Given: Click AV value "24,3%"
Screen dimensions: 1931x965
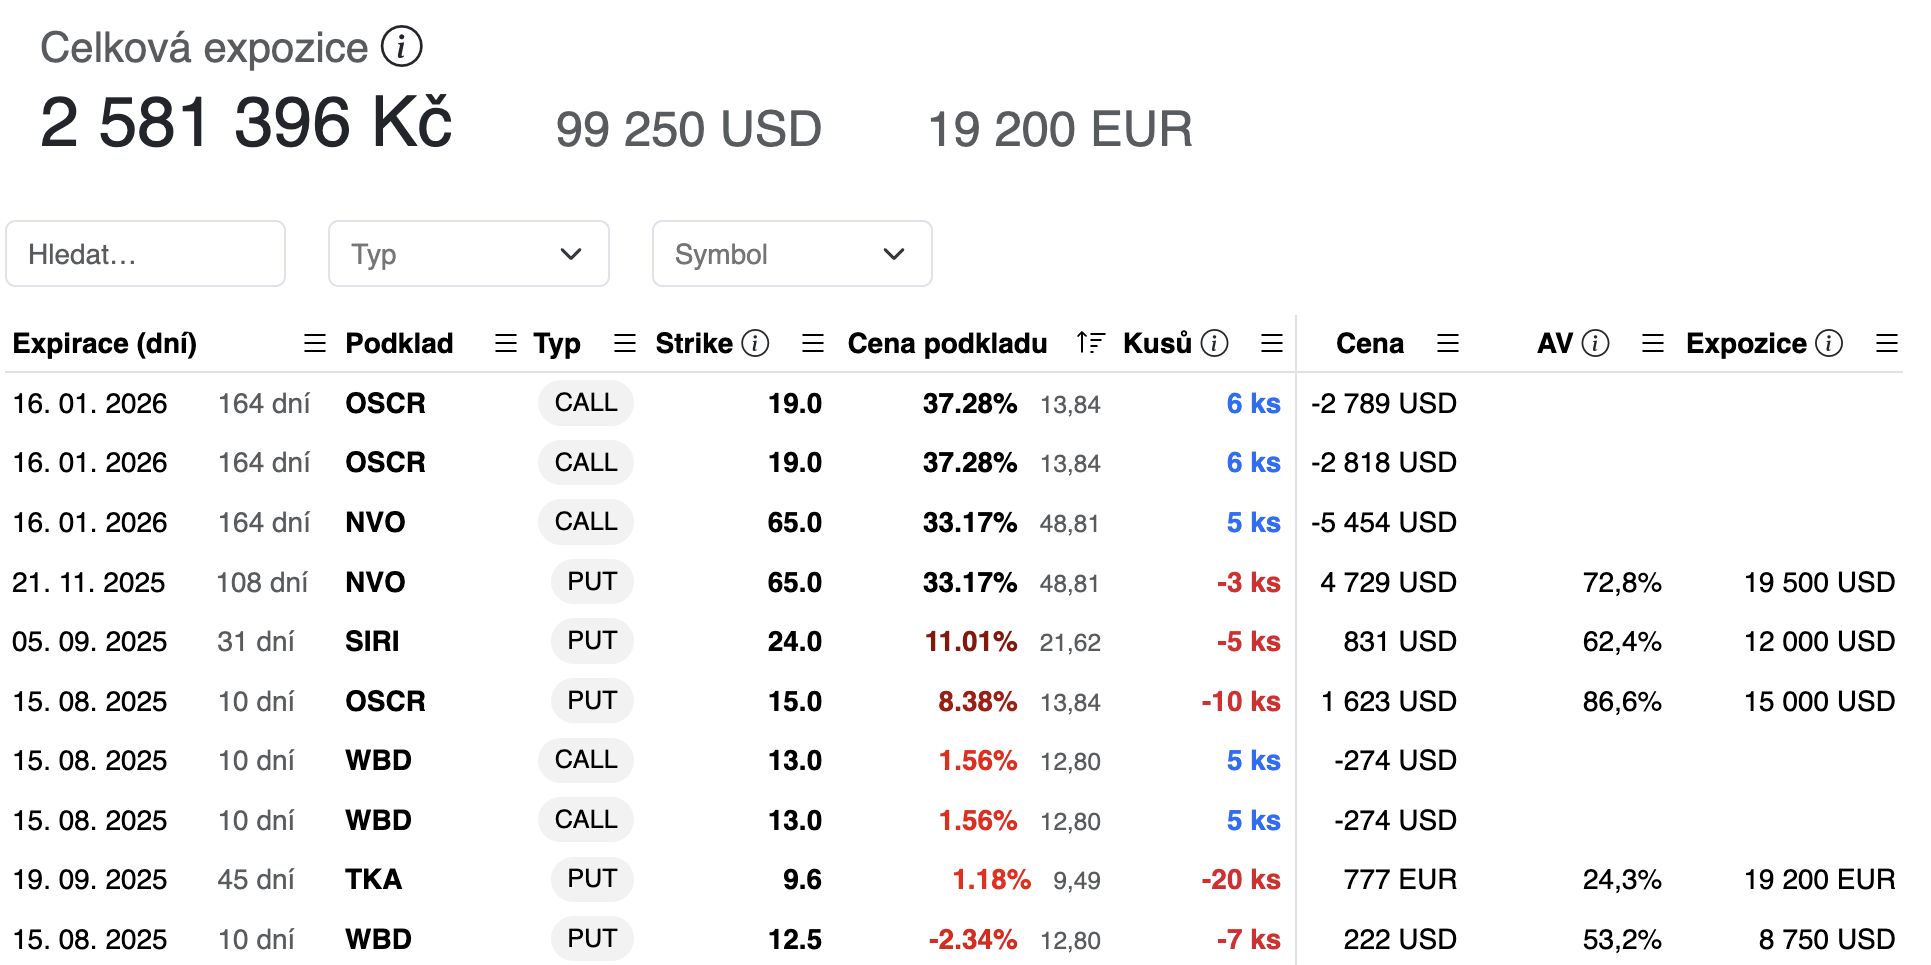Looking at the screenshot, I should pos(1622,879).
